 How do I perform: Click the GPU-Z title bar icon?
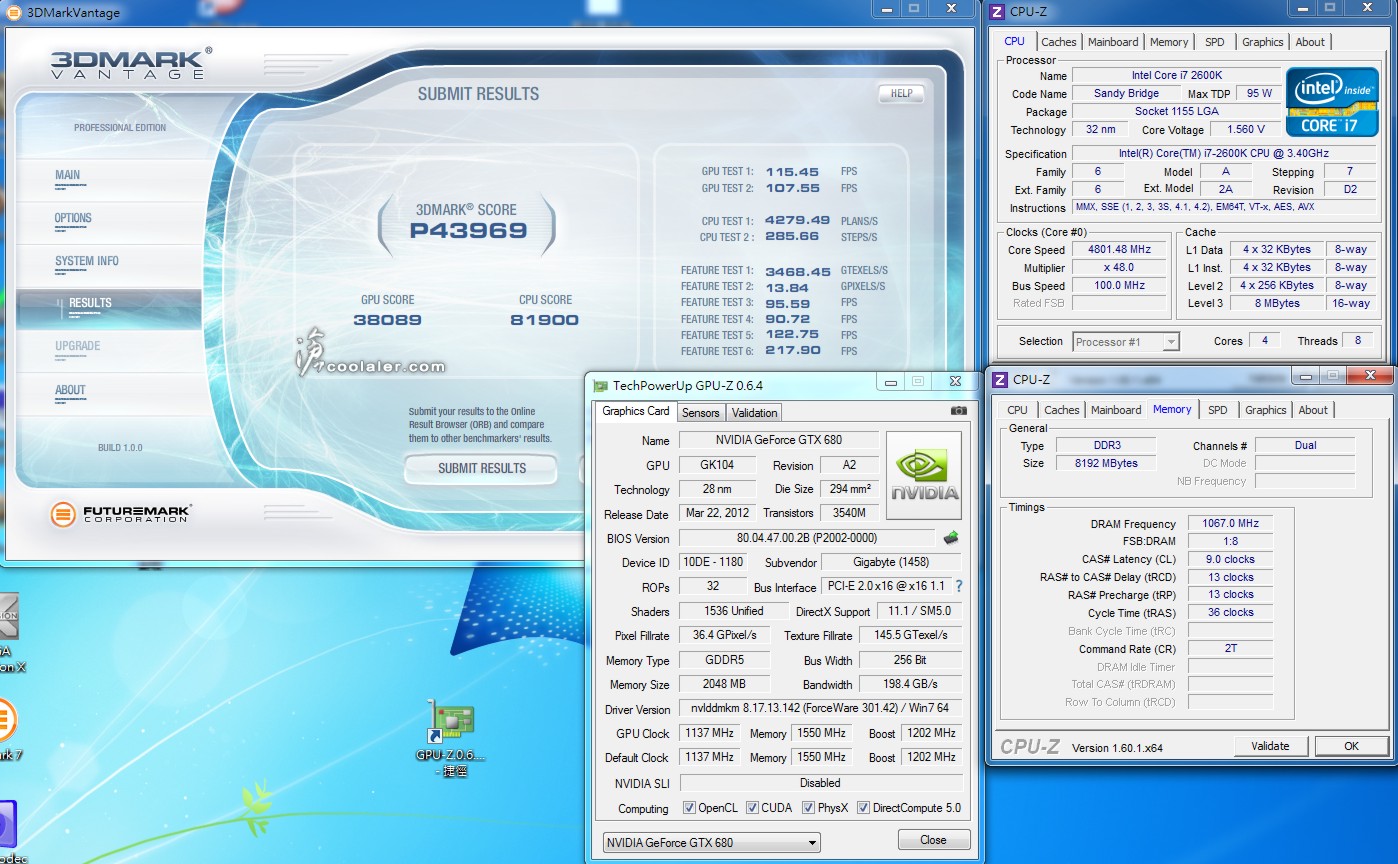coord(600,385)
